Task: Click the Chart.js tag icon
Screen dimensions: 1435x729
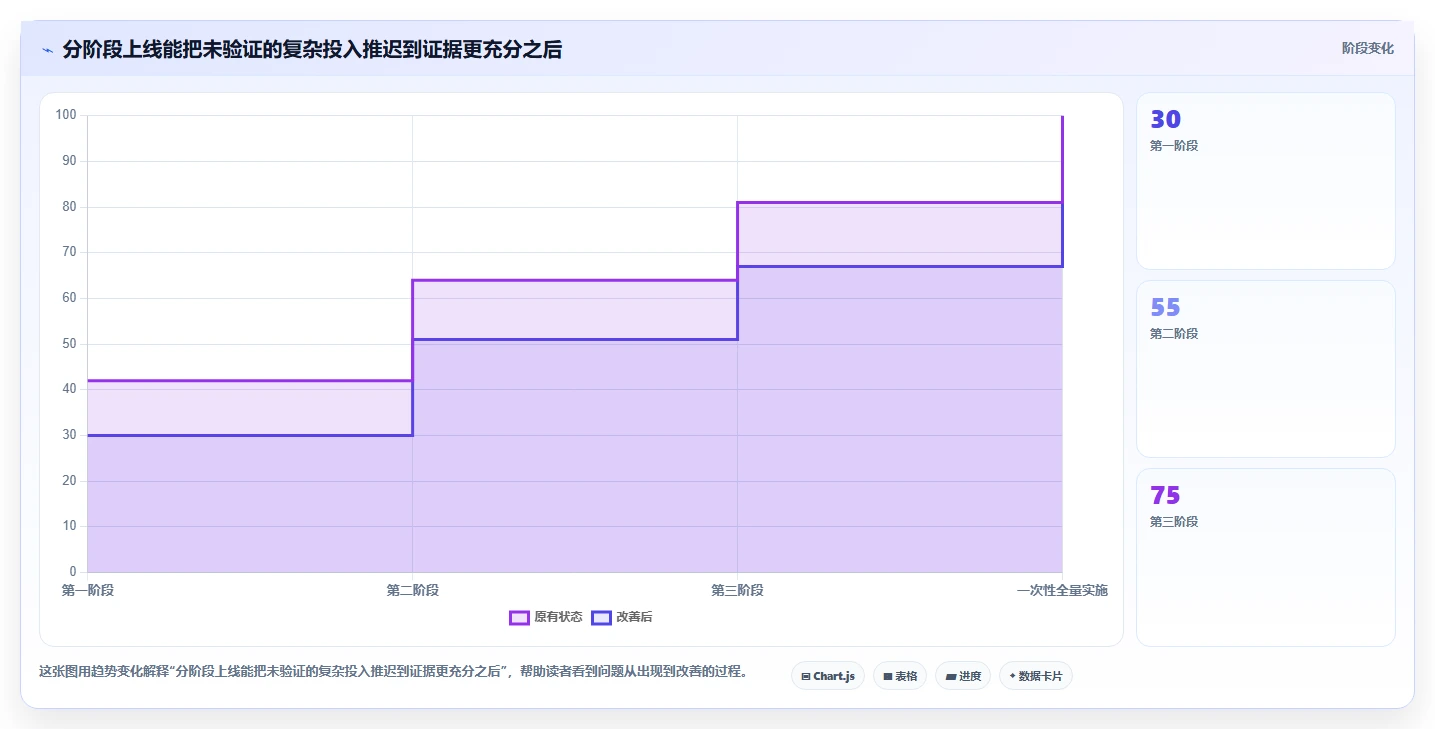Action: point(806,677)
